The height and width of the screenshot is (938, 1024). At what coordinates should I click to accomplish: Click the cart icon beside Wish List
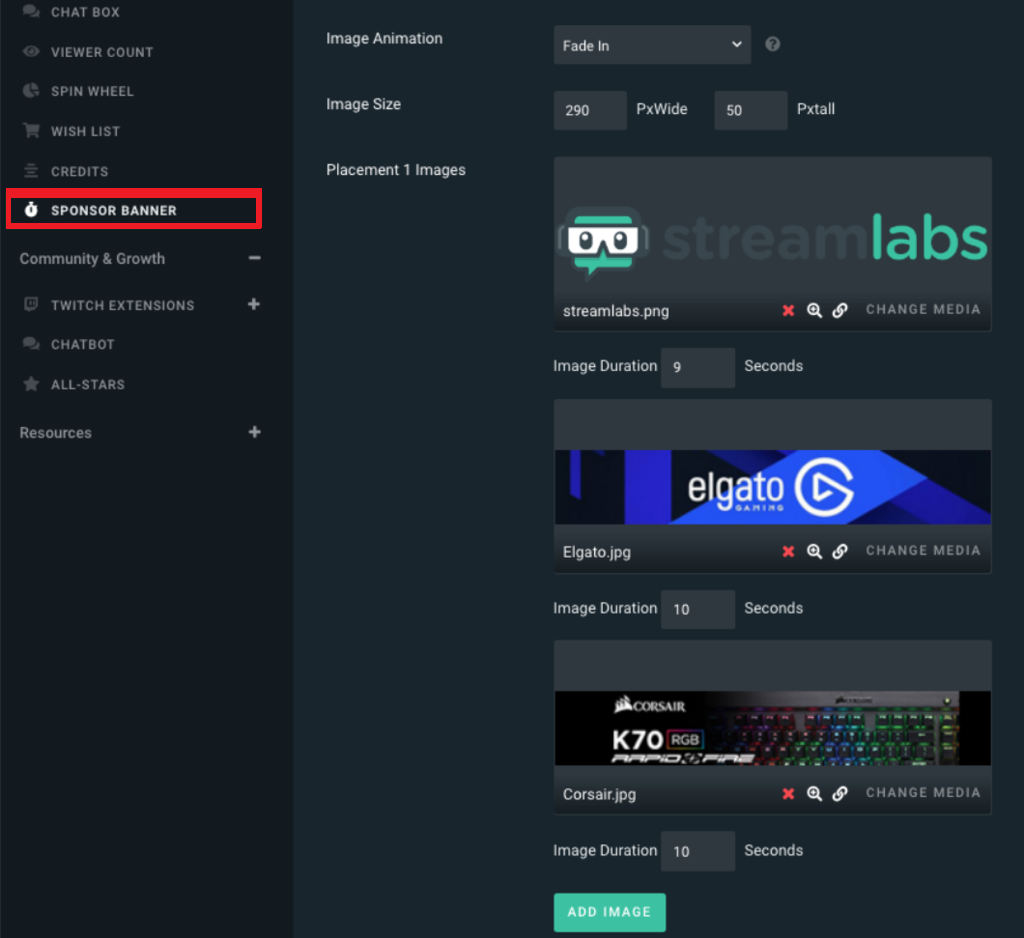31,130
